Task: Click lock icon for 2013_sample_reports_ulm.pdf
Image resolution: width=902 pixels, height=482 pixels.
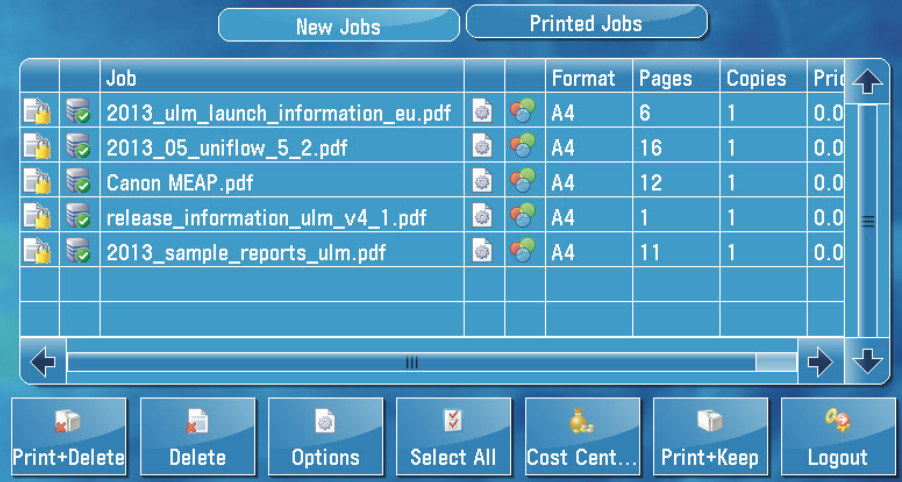Action: [x=38, y=251]
